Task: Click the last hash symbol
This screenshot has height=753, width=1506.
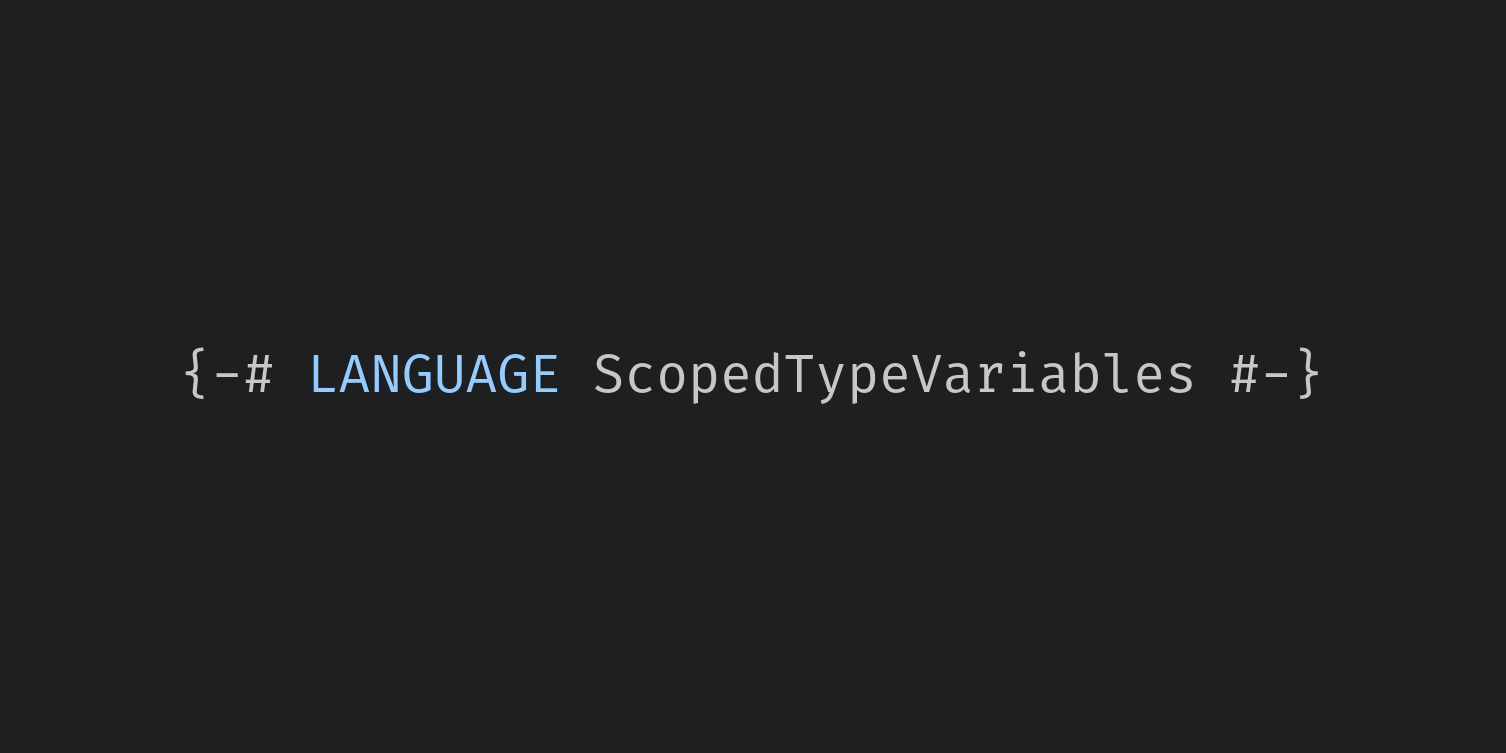Action: pos(1244,375)
